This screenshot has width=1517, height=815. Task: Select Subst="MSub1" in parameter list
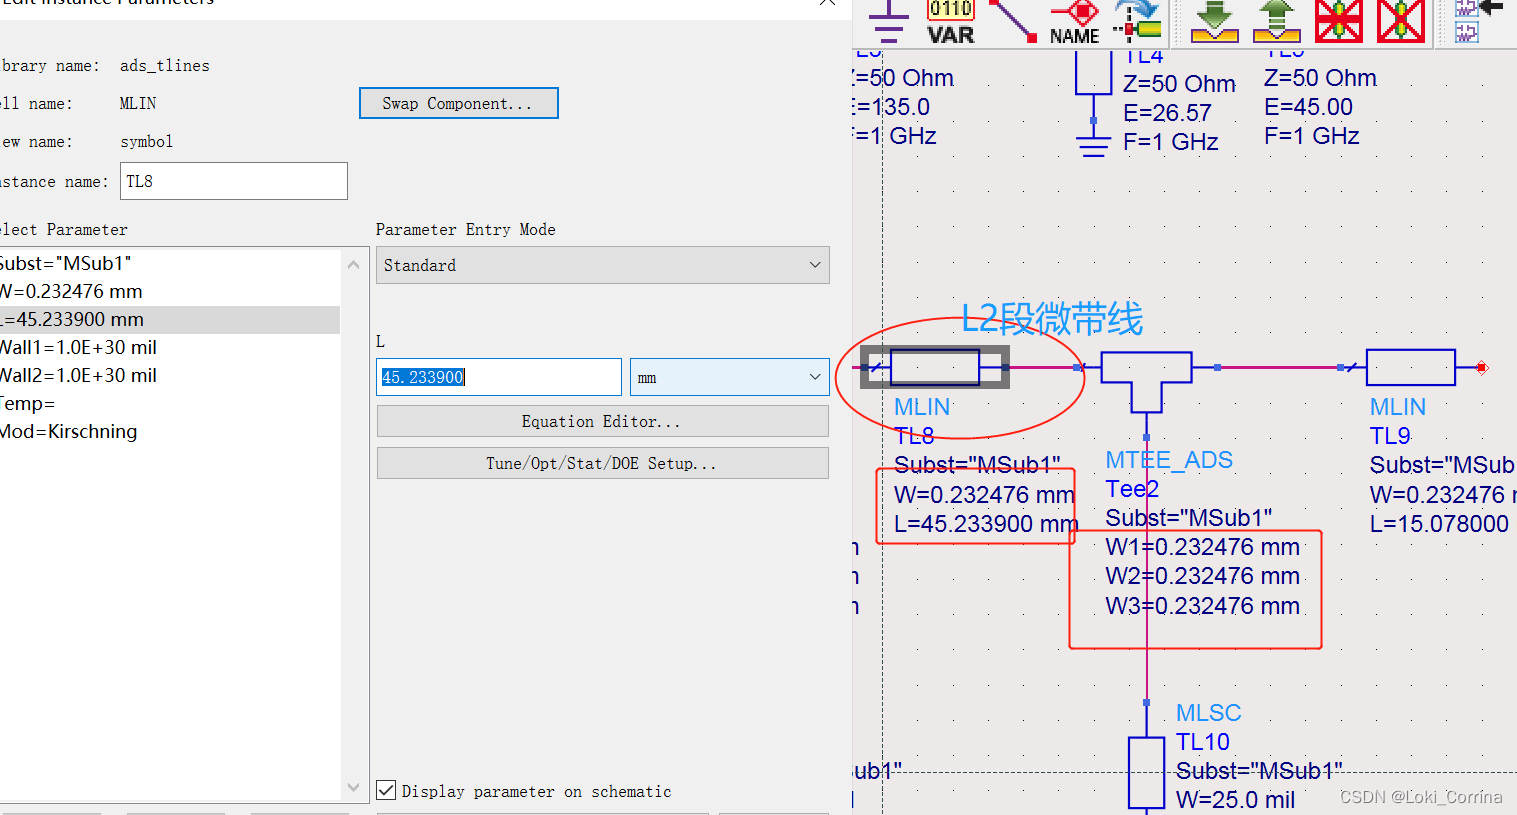[x=170, y=263]
